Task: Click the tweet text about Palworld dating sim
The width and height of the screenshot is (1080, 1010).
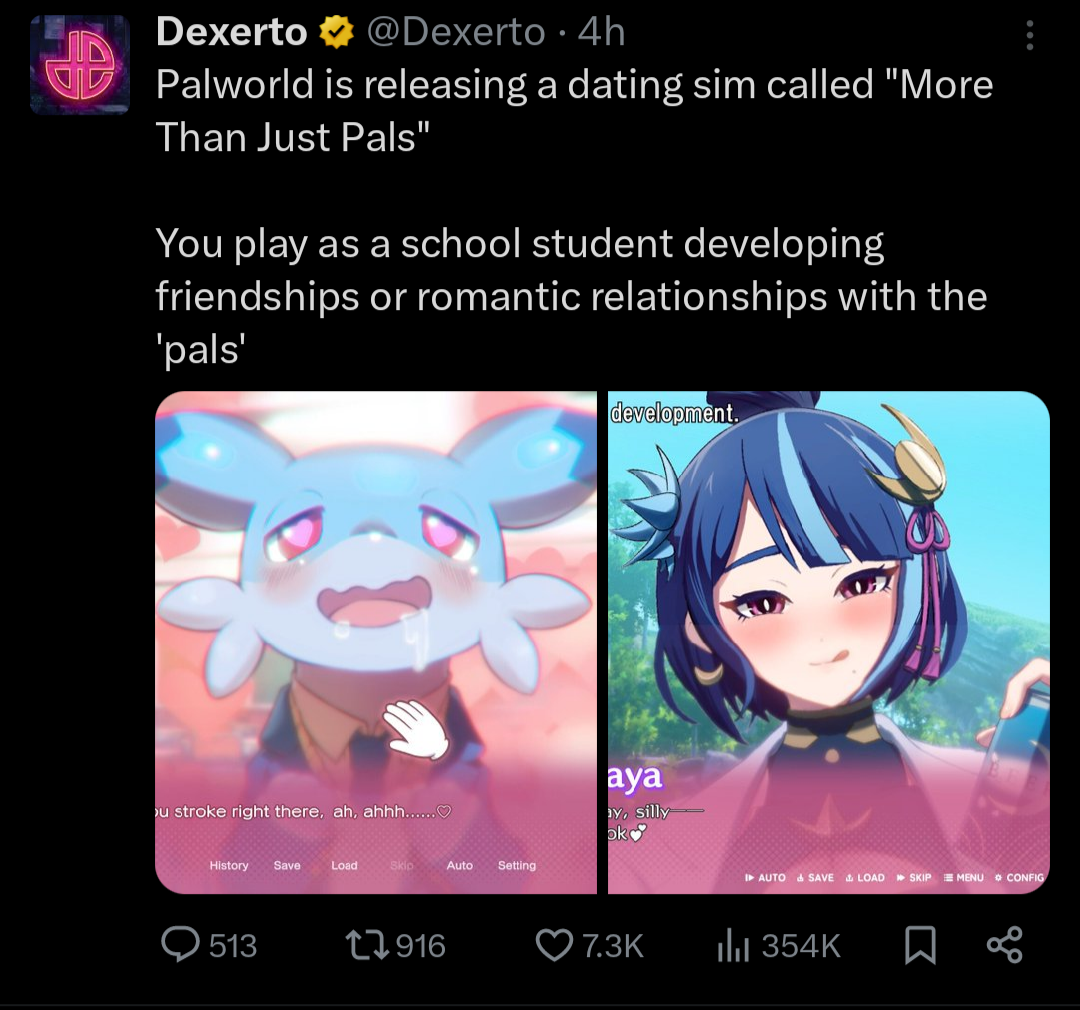Action: [574, 110]
